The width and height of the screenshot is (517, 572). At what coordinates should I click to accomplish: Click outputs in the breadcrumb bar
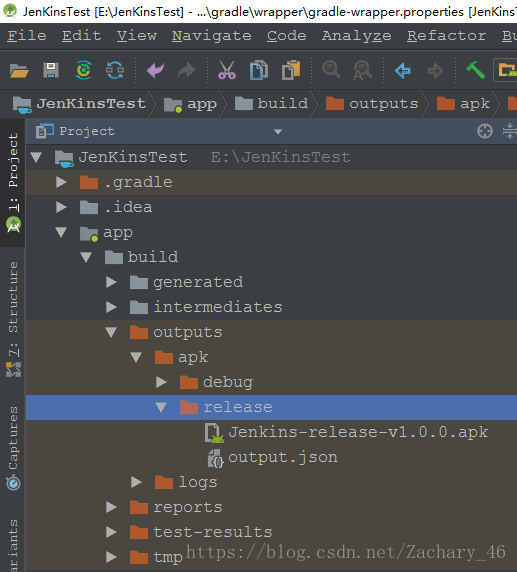point(372,104)
